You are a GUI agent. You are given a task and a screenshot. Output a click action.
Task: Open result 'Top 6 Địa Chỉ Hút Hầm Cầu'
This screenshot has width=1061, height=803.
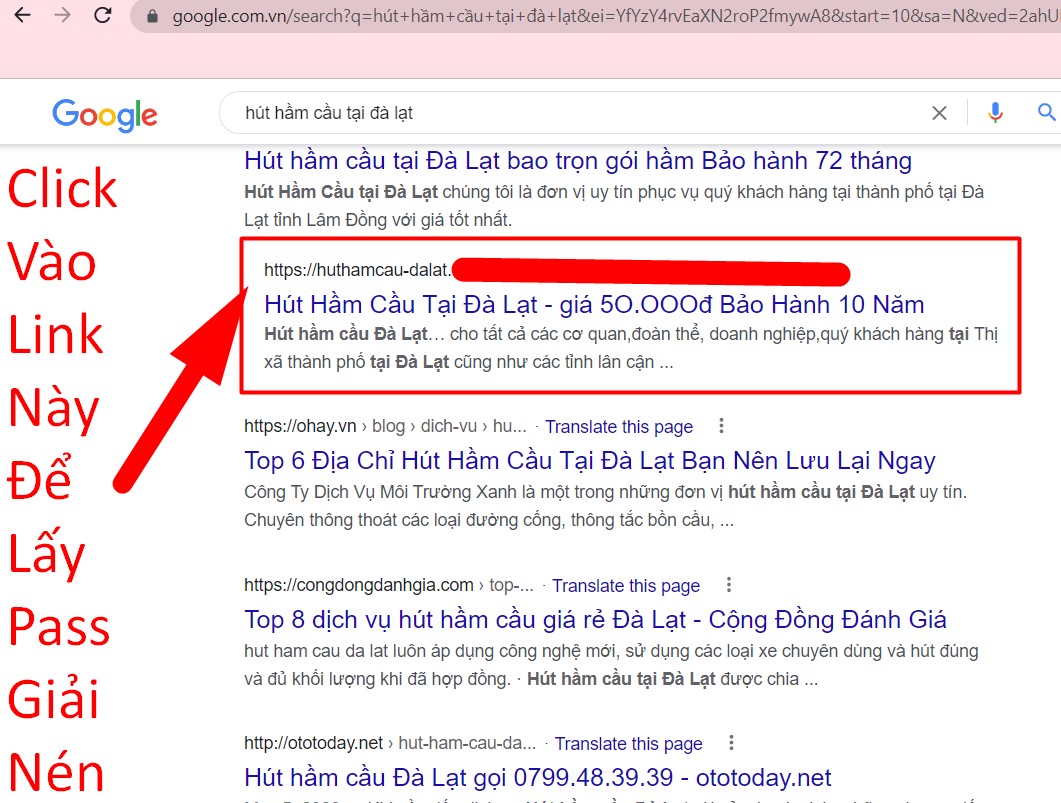click(x=590, y=461)
